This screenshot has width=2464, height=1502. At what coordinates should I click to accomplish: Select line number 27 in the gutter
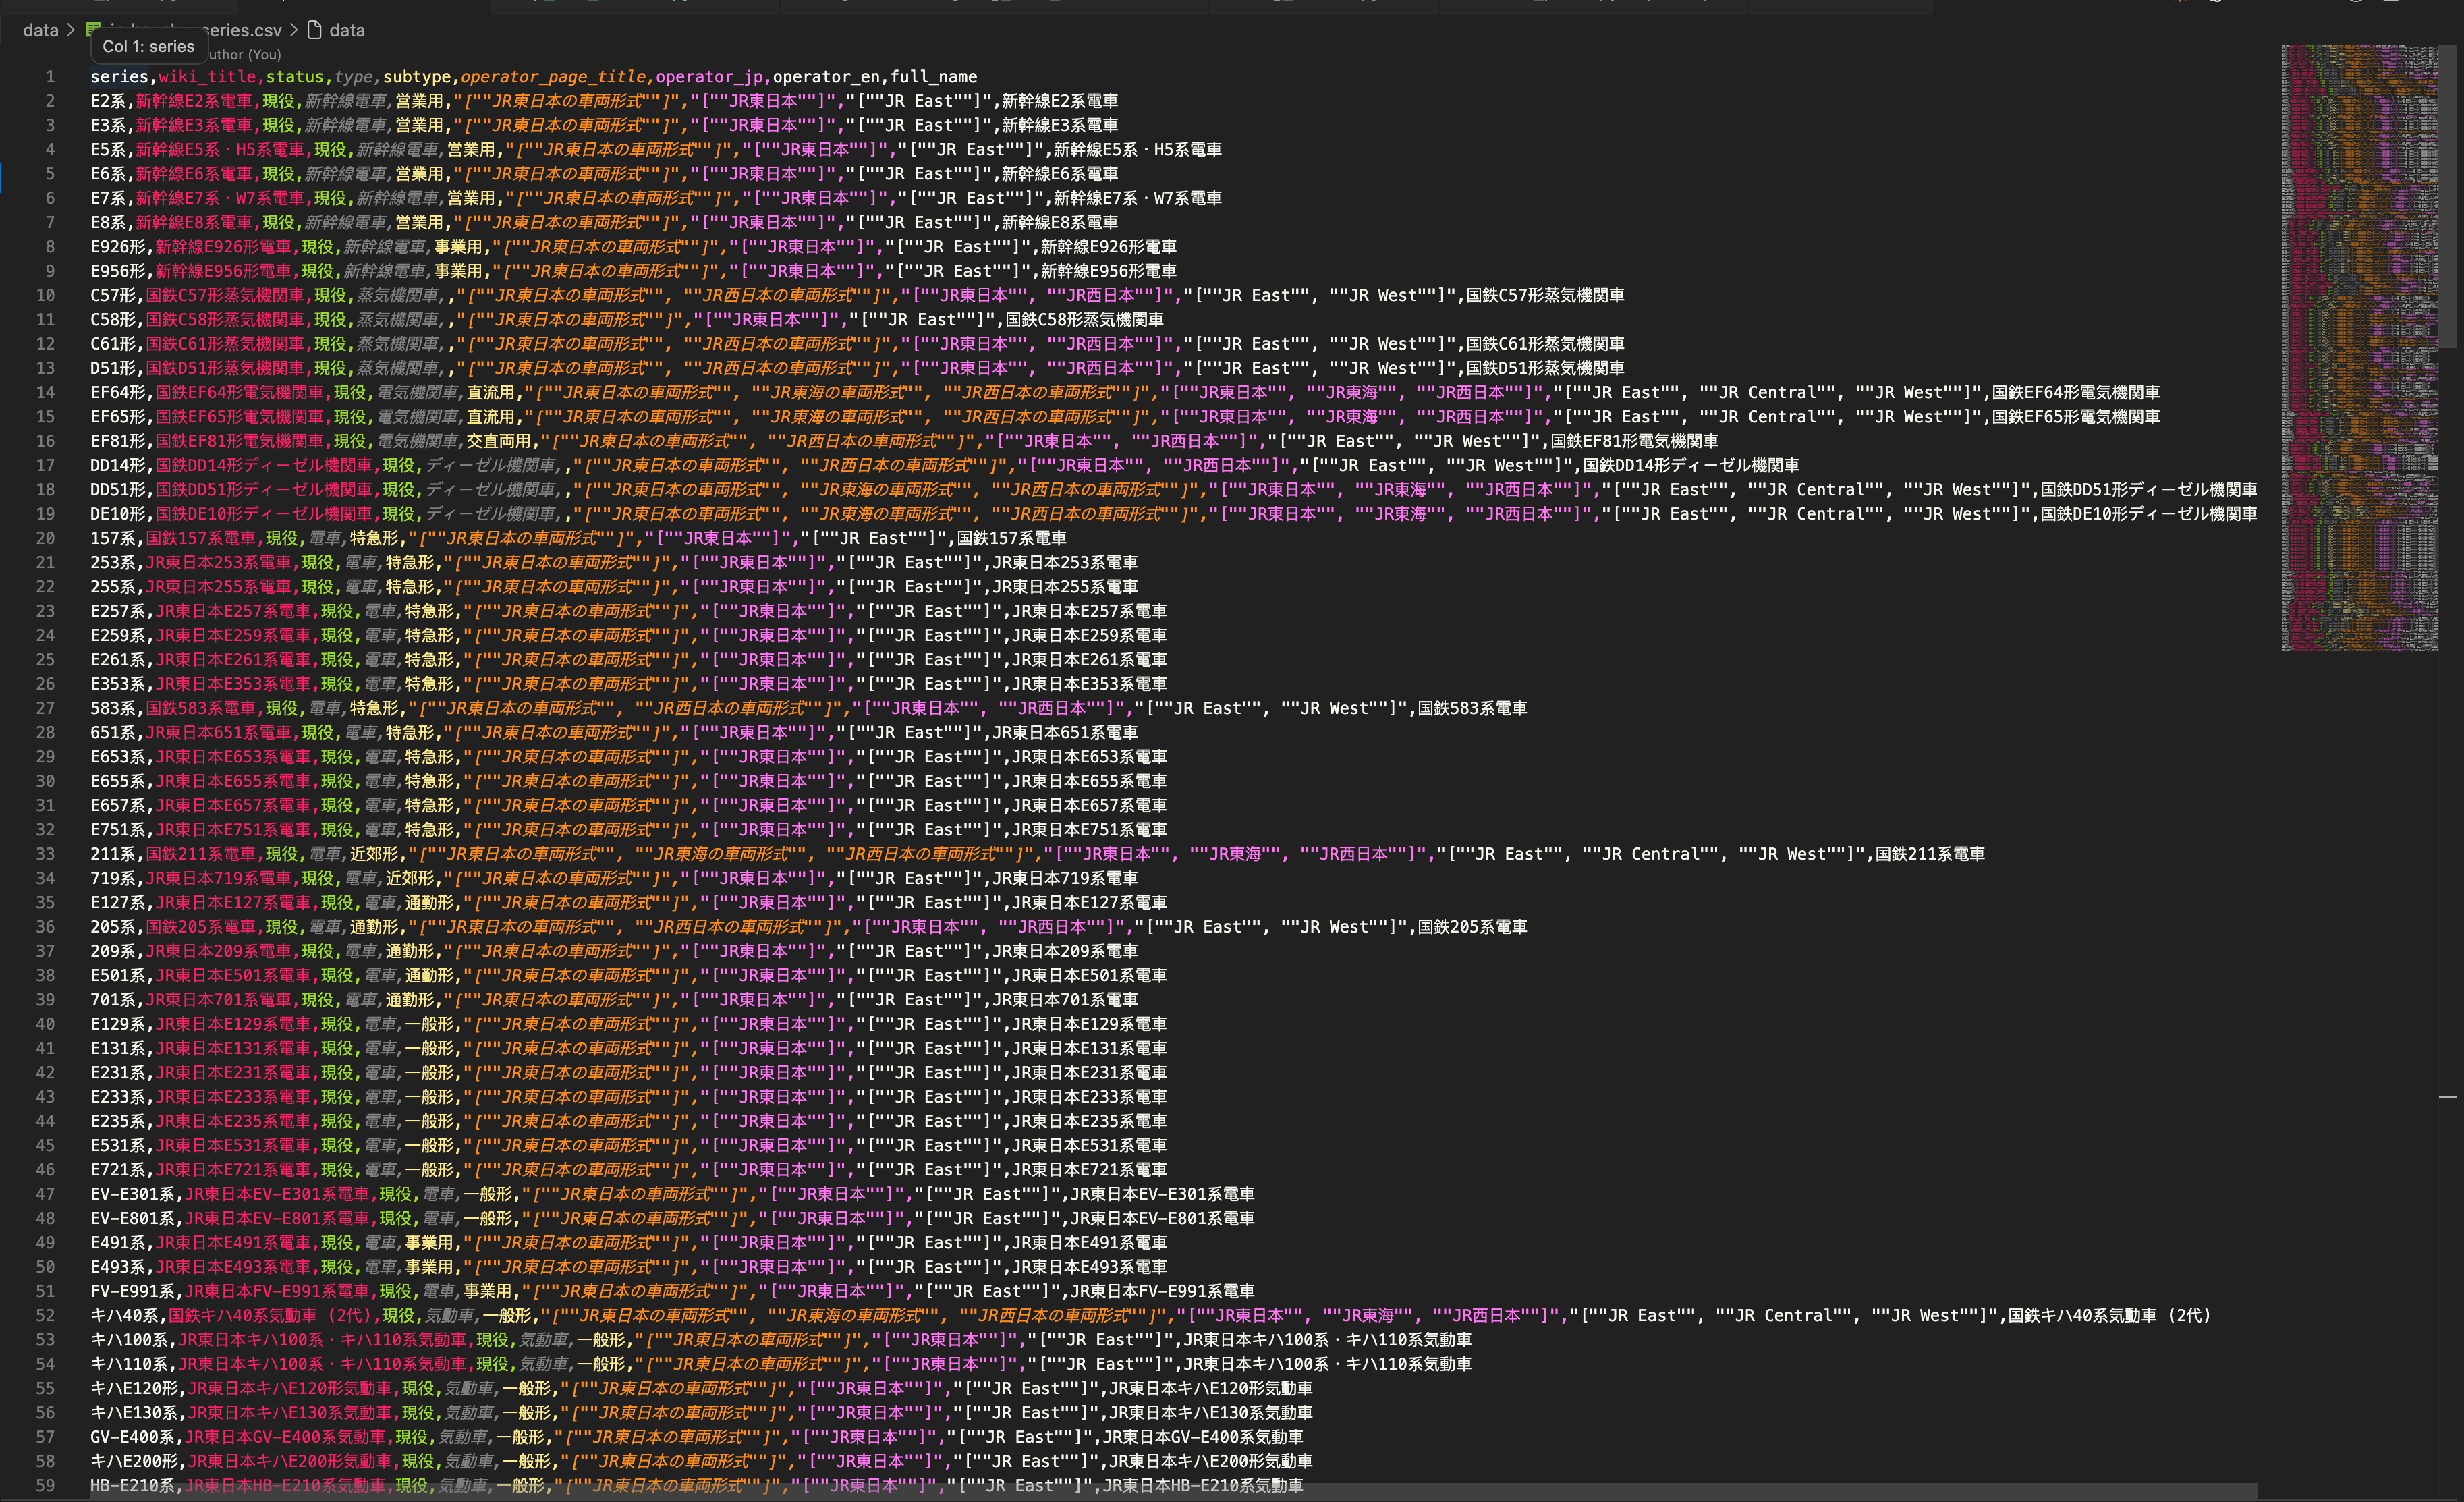pos(45,708)
